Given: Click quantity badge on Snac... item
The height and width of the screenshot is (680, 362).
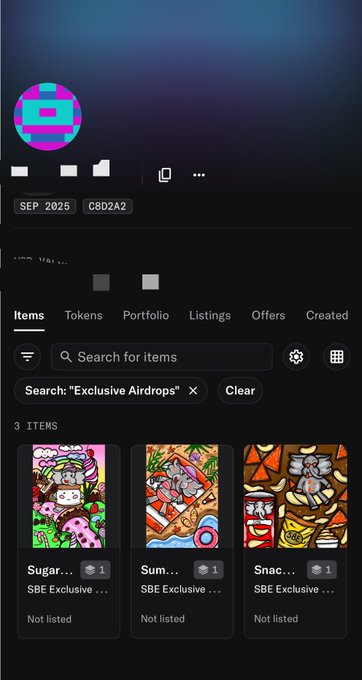Looking at the screenshot, I should click(322, 570).
